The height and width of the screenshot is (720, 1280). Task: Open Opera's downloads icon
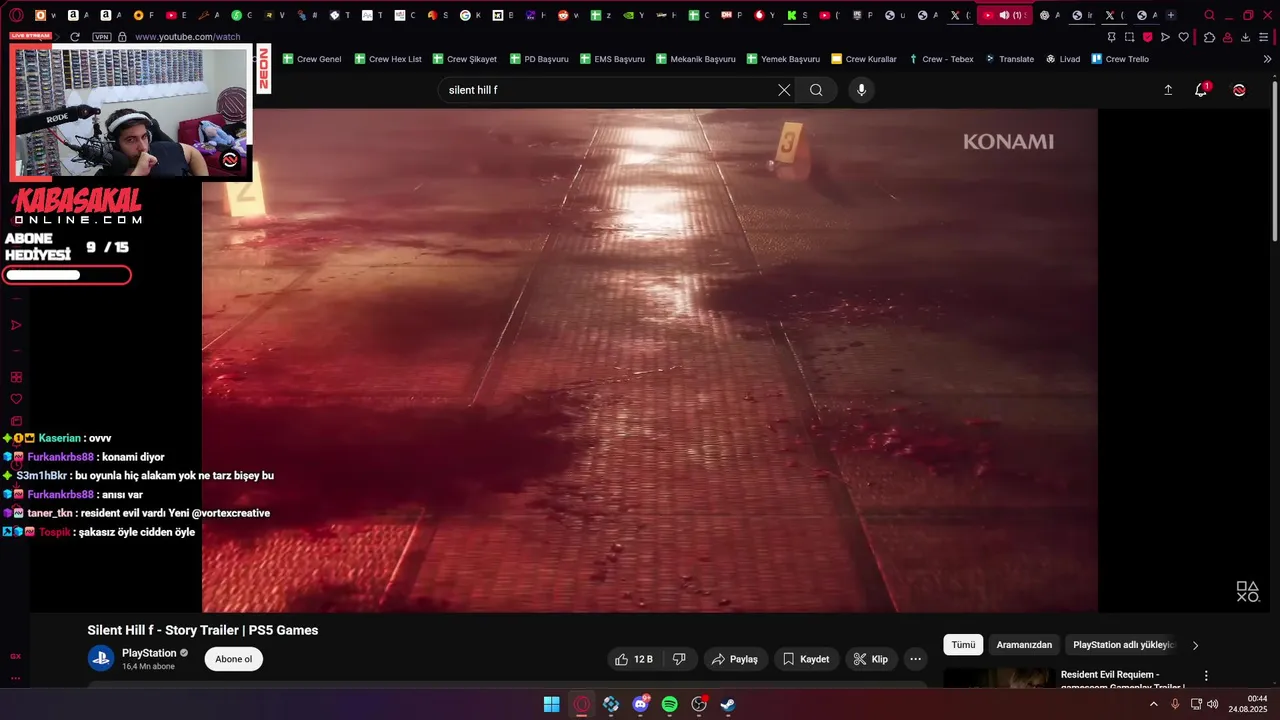(1245, 37)
